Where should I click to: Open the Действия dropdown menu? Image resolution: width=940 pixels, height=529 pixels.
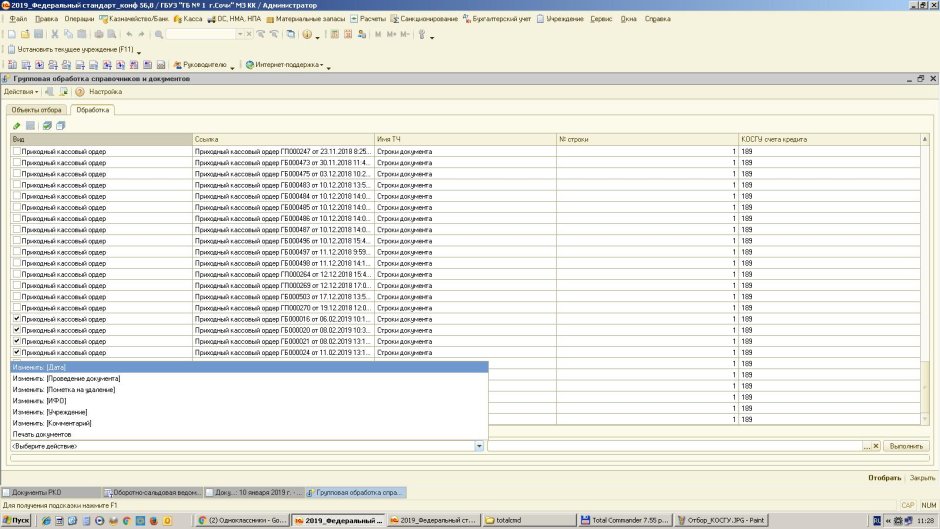pyautogui.click(x=21, y=92)
